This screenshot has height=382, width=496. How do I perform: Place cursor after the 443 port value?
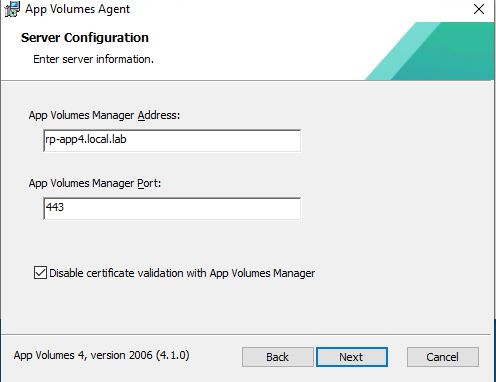click(x=64, y=207)
